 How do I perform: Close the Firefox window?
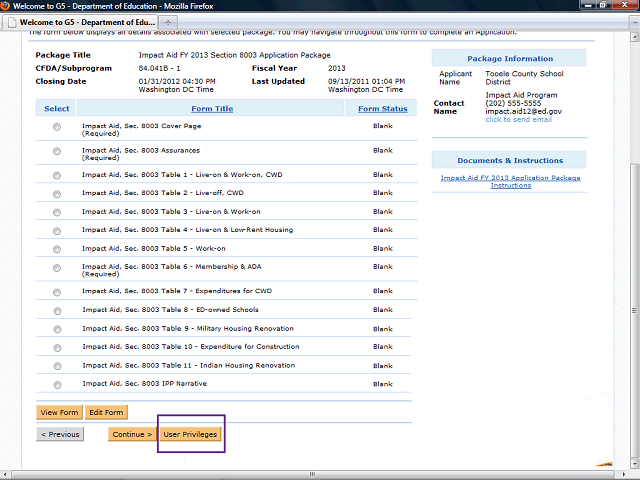click(x=625, y=5)
